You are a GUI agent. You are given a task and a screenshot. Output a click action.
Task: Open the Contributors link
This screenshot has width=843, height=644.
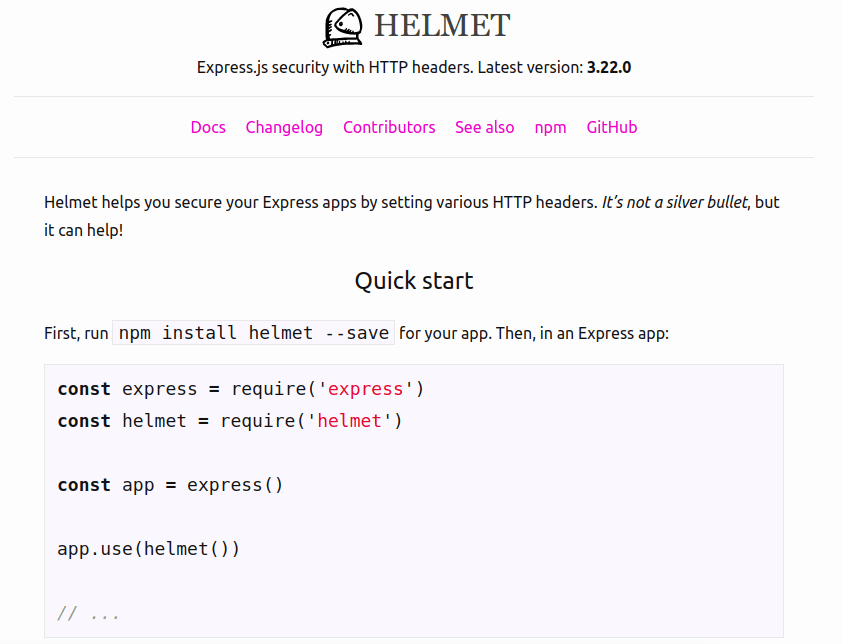coord(389,127)
